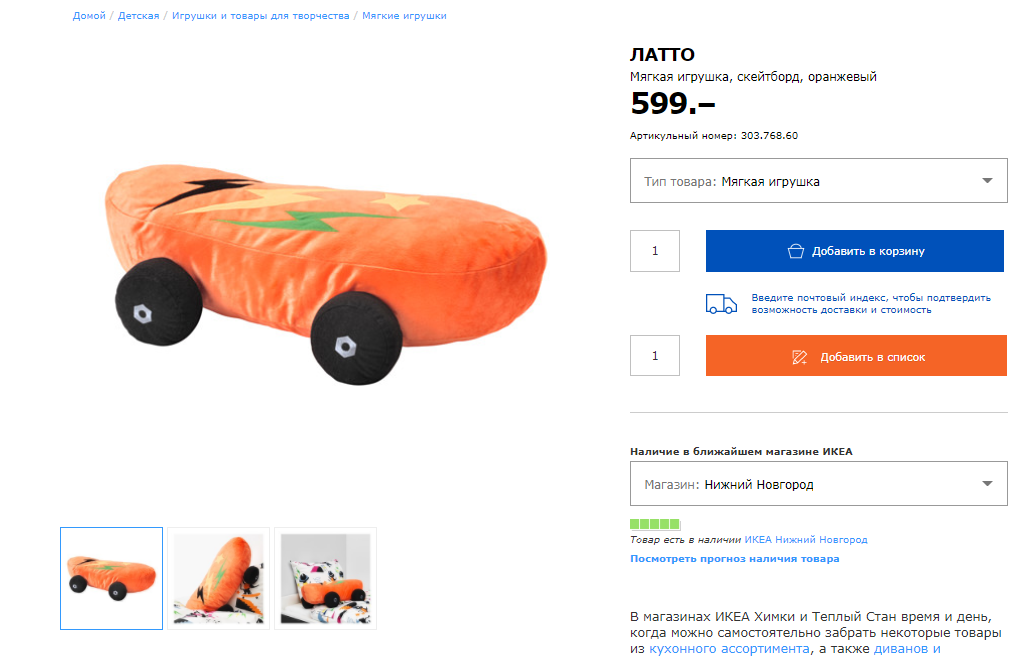This screenshot has height=658, width=1024.
Task: Go to the Домой breadcrumb
Action: [89, 16]
